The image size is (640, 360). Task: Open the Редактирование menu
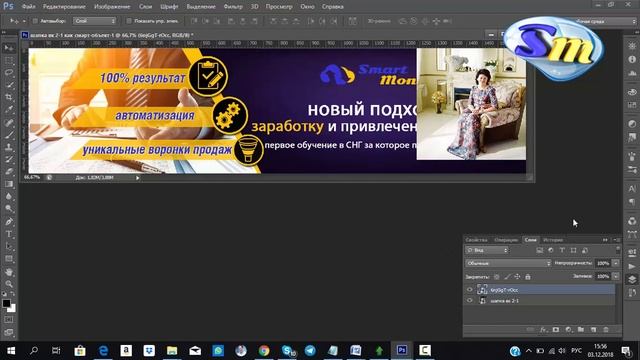[64, 7]
